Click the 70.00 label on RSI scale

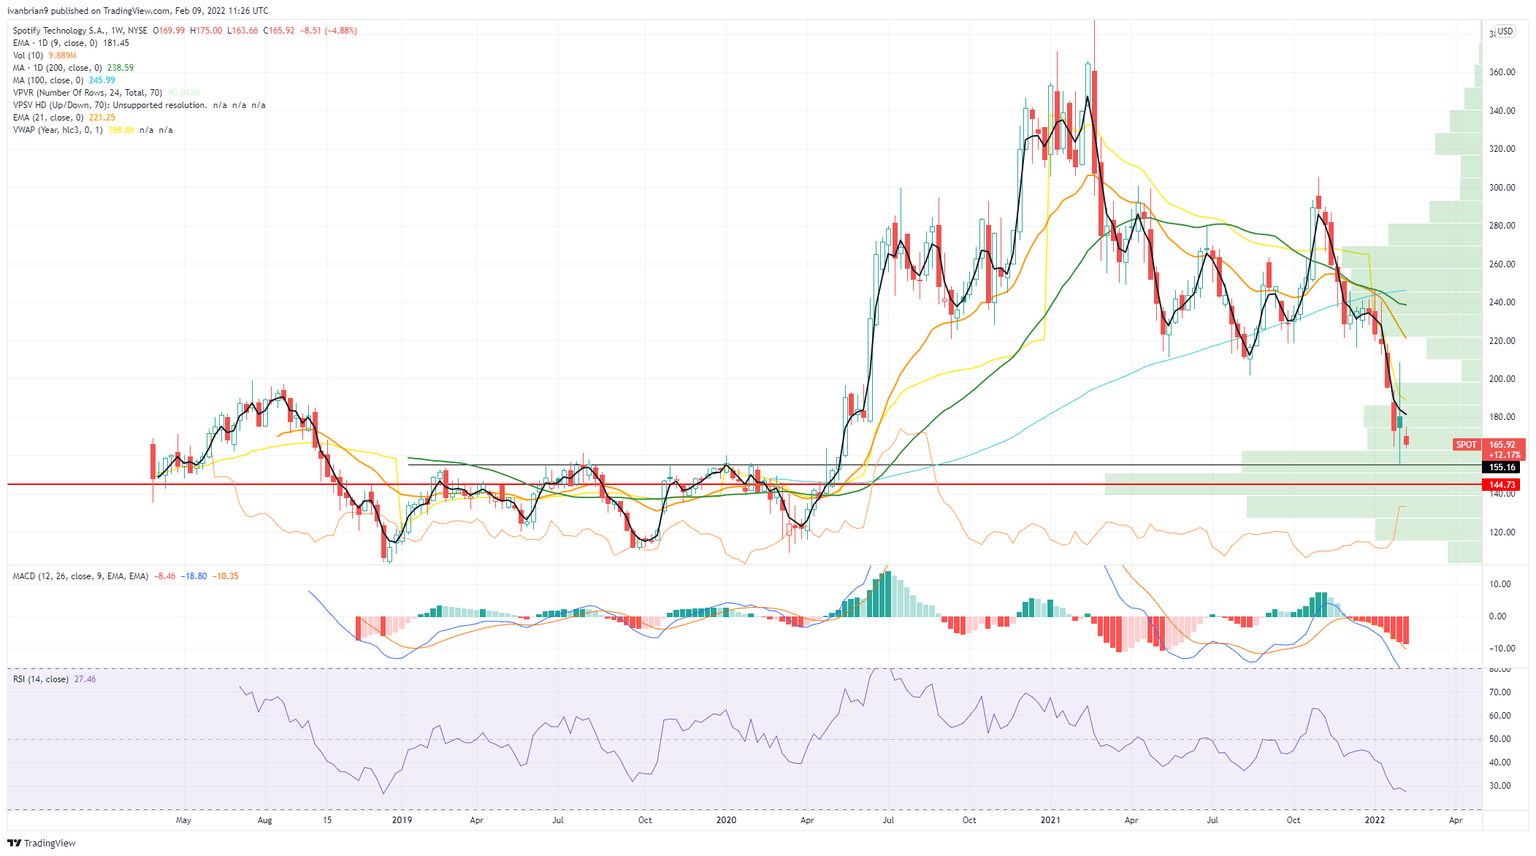point(1500,692)
